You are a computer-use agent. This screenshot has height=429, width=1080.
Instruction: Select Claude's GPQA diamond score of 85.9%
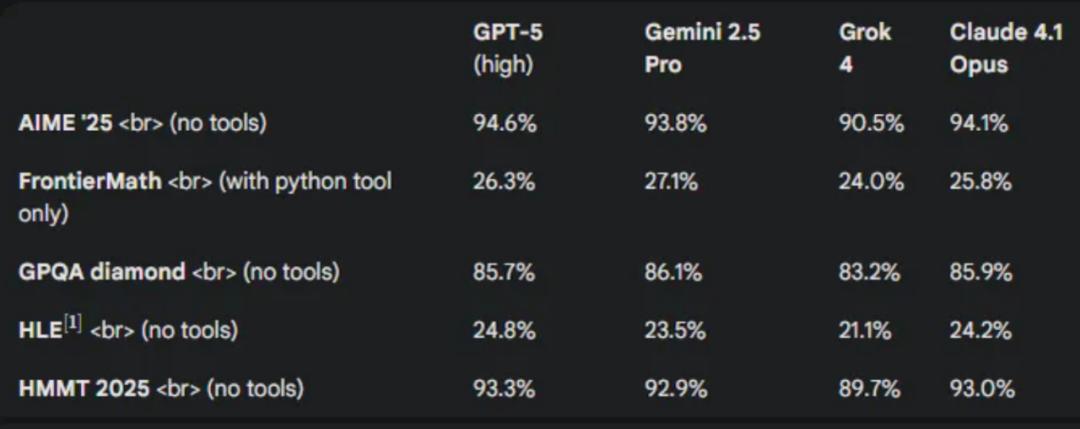pyautogui.click(x=982, y=272)
